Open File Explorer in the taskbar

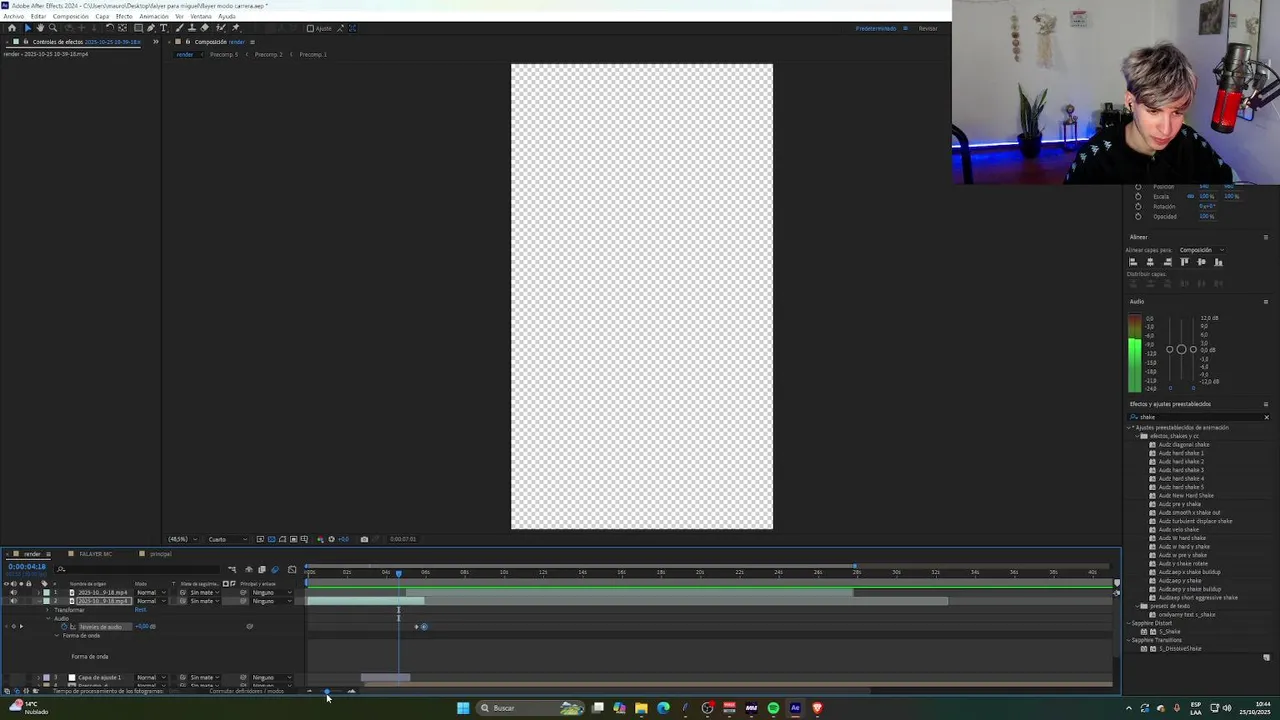[641, 708]
